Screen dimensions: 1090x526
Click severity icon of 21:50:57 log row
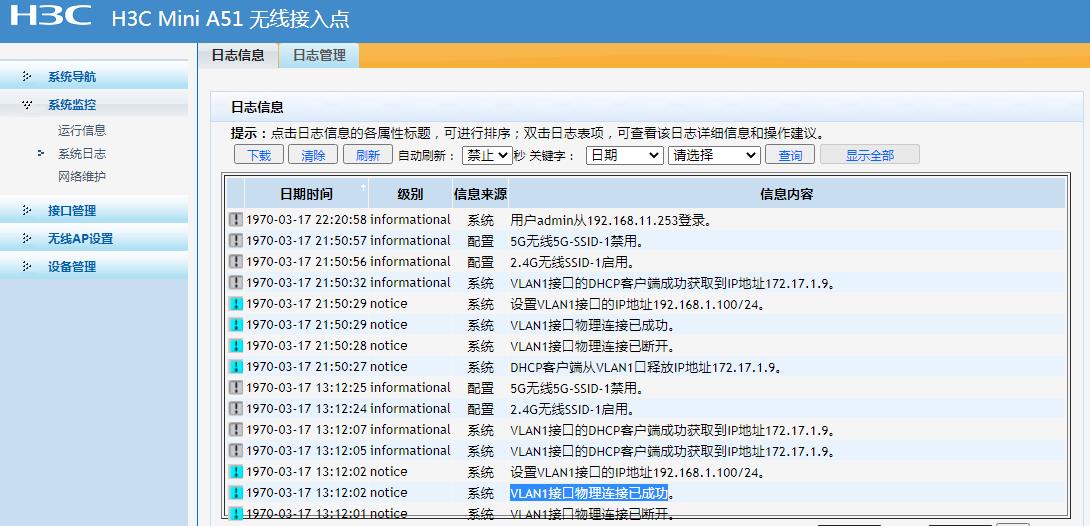[236, 241]
